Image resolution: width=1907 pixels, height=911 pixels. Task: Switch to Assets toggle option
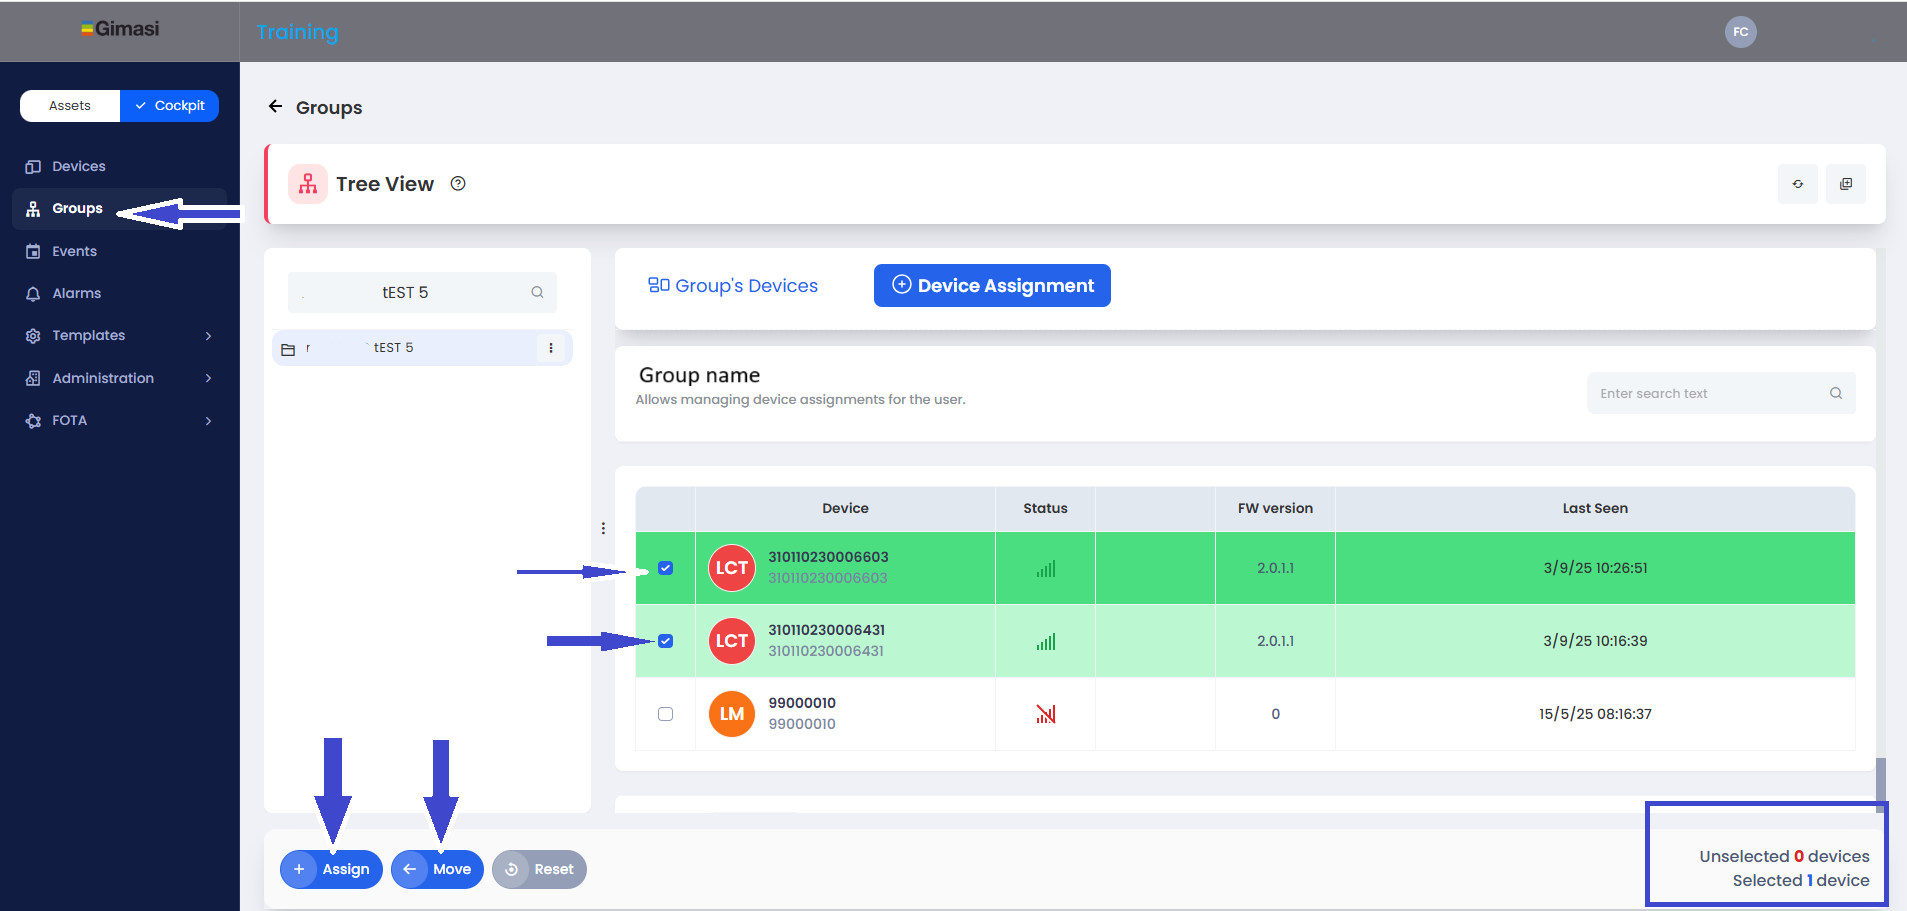point(70,106)
